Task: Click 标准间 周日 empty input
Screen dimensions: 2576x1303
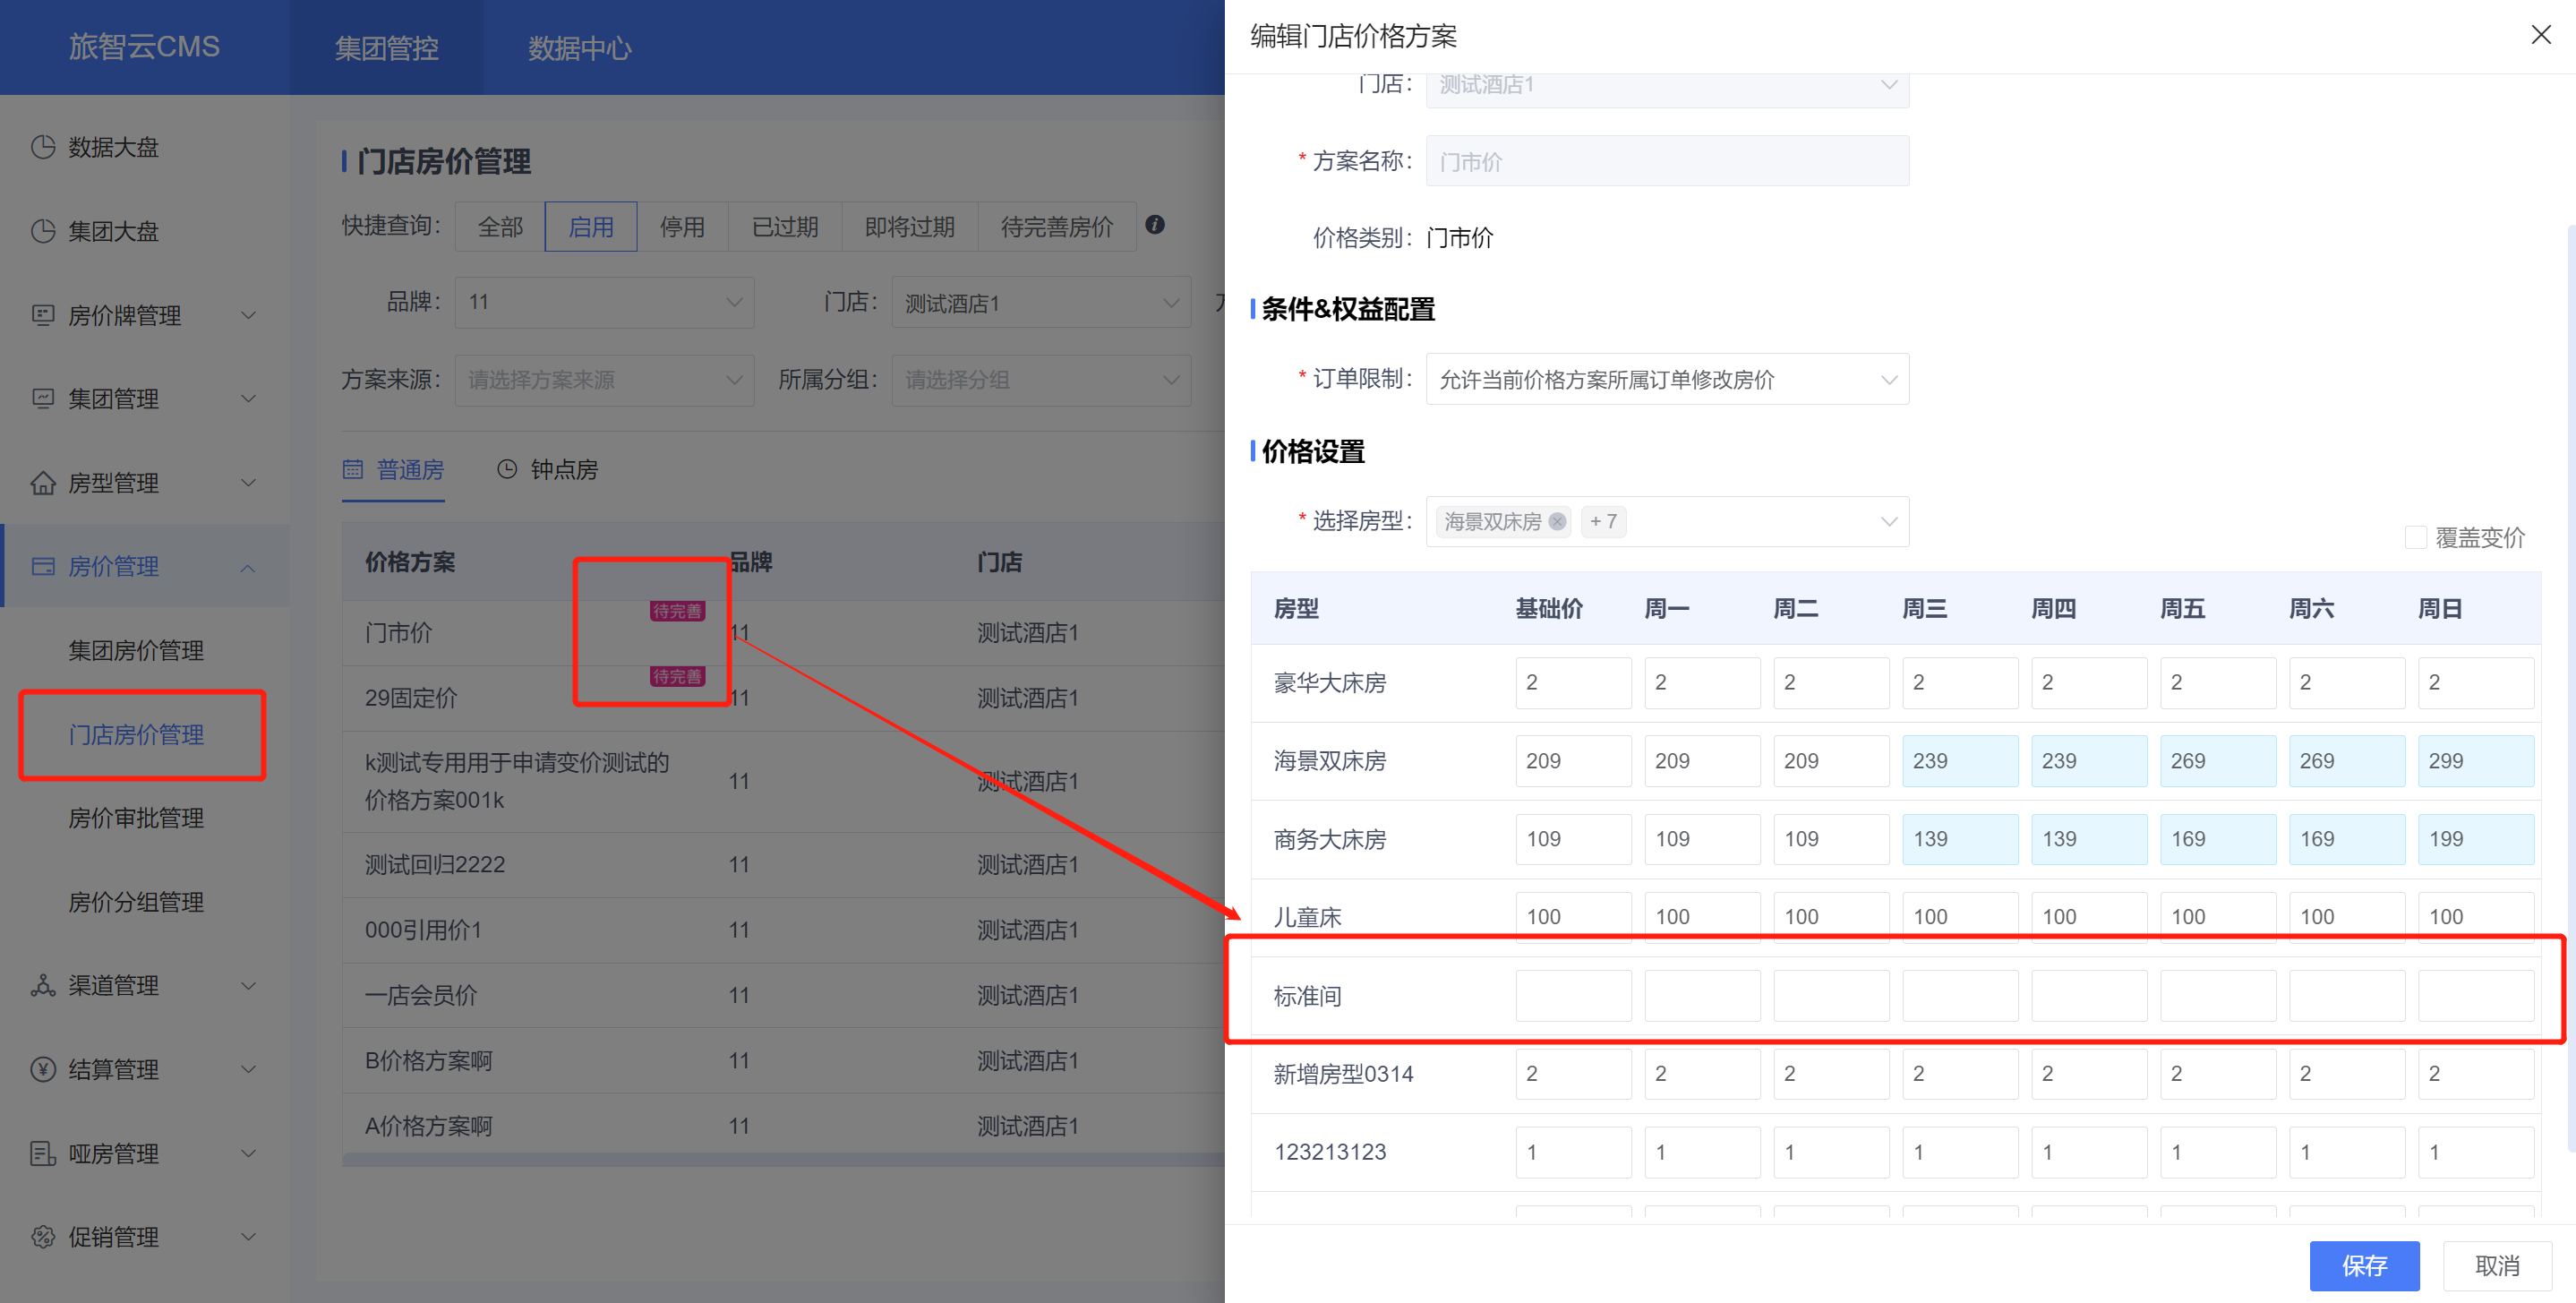Action: pos(2476,996)
